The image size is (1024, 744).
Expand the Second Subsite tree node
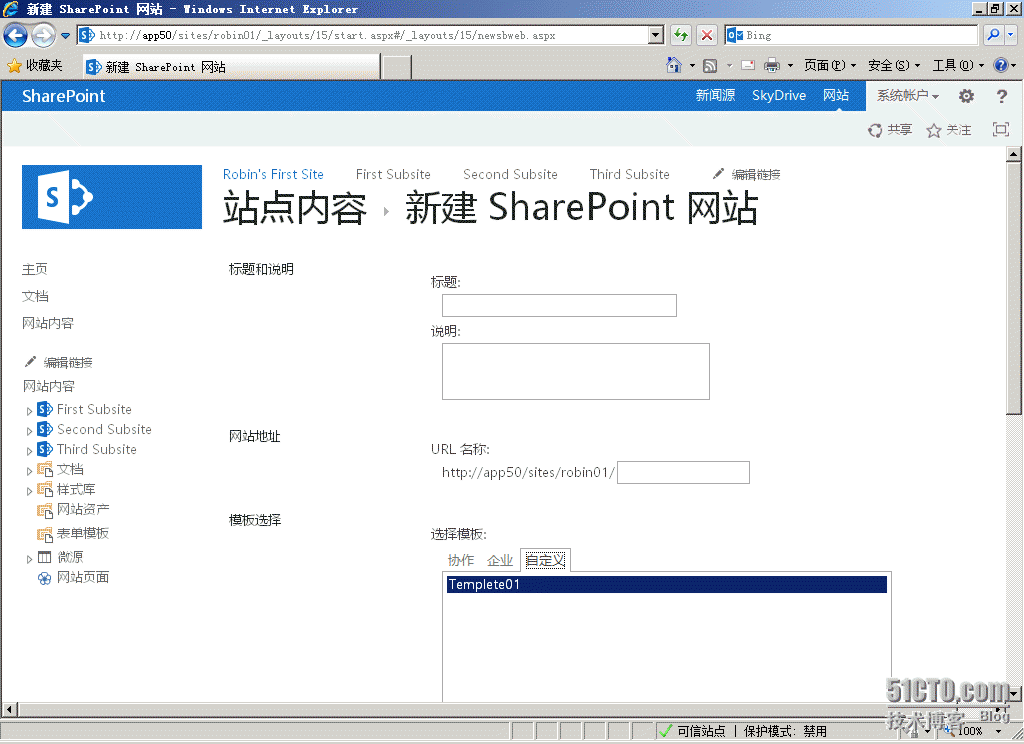29,431
